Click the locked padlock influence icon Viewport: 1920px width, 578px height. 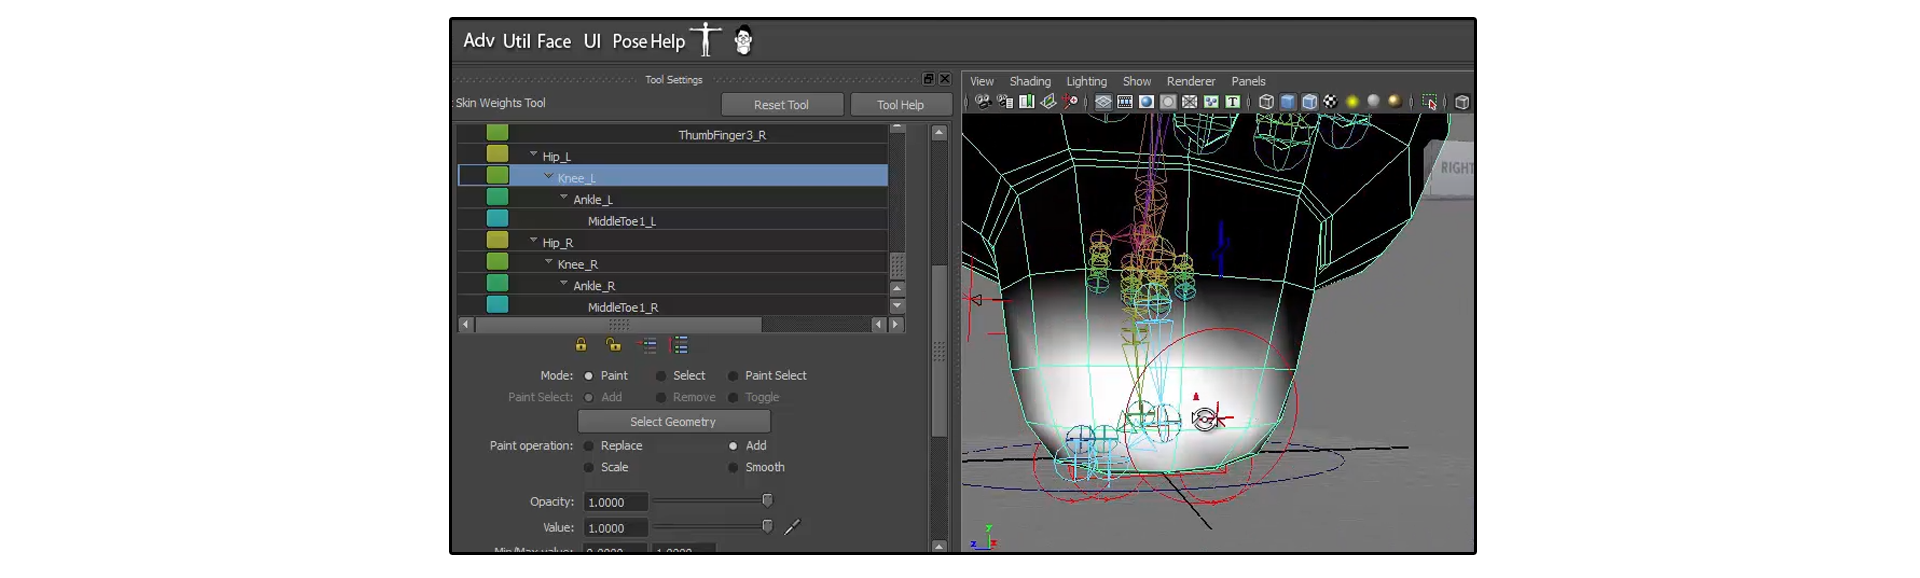pyautogui.click(x=581, y=345)
